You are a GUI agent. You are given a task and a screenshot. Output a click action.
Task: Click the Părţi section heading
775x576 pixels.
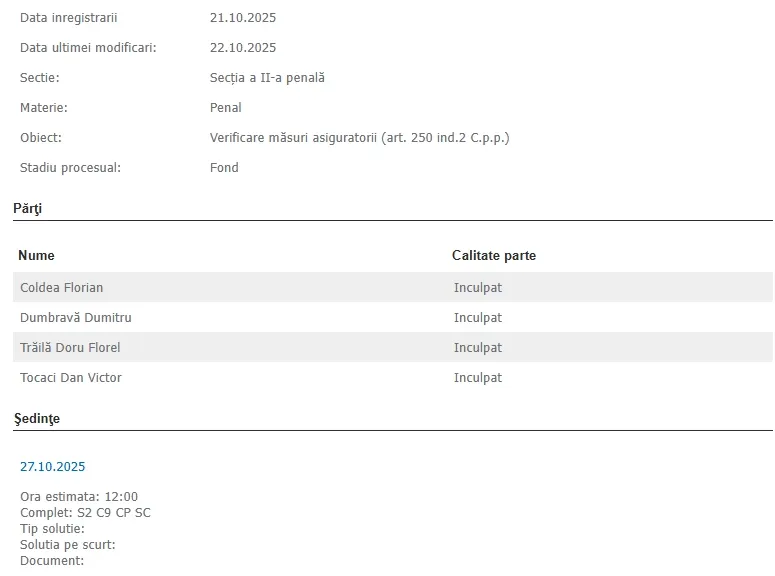[x=28, y=209]
